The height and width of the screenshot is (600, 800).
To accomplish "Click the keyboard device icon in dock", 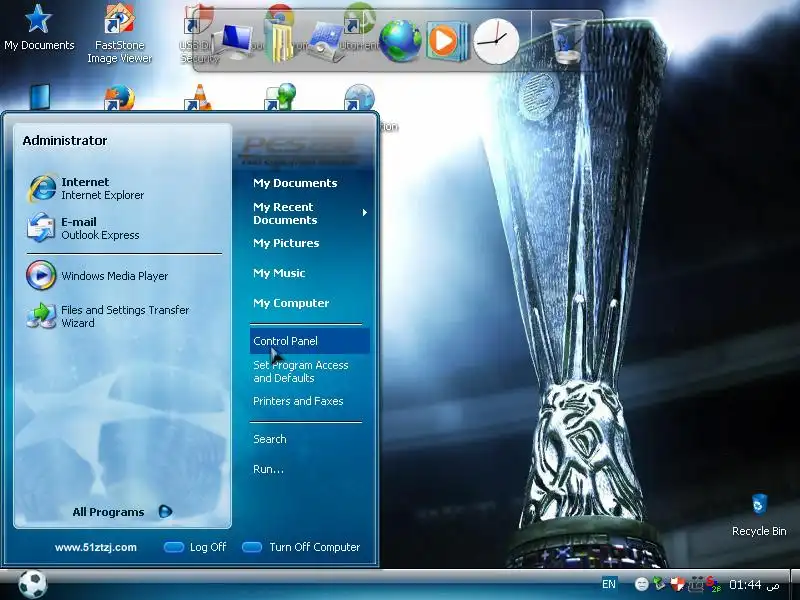I will [x=327, y=42].
